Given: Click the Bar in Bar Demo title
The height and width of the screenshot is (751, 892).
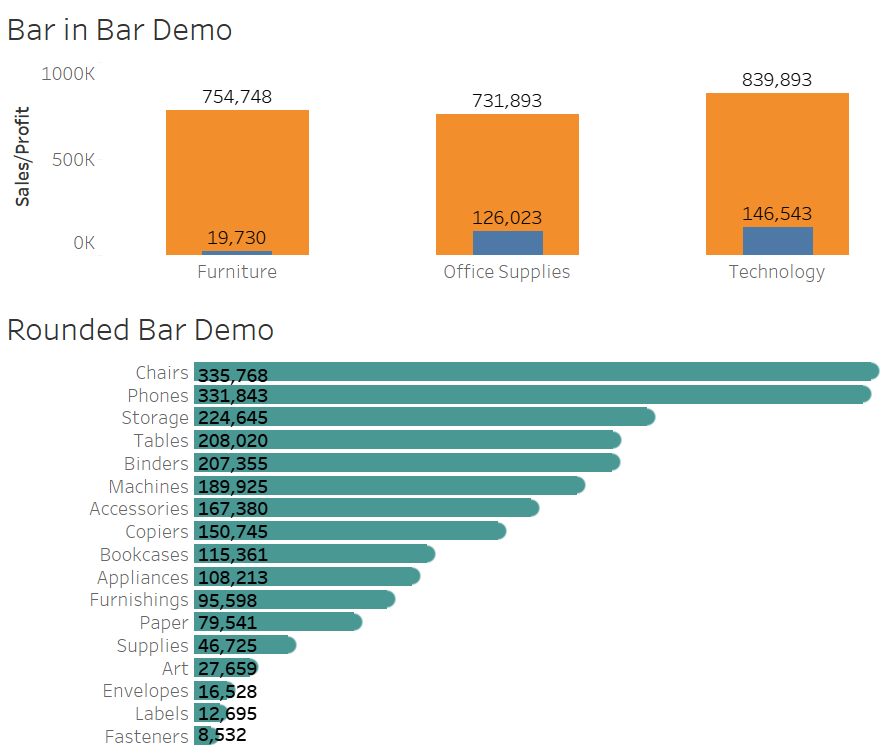Looking at the screenshot, I should [x=119, y=31].
